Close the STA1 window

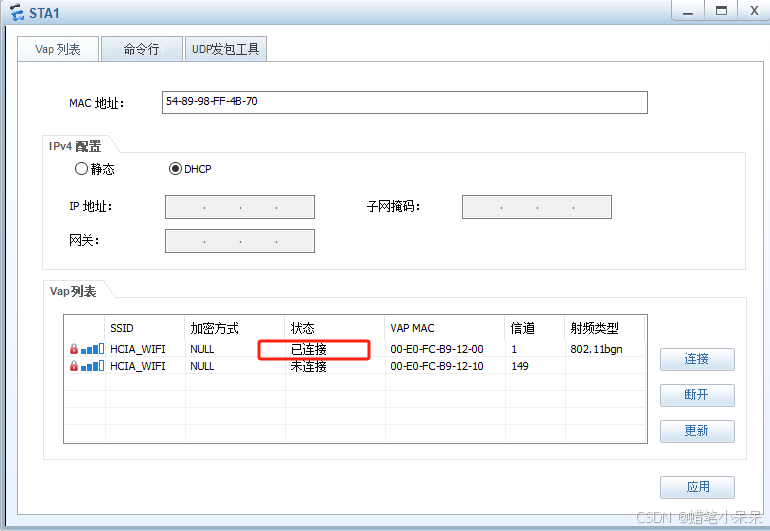coord(754,11)
